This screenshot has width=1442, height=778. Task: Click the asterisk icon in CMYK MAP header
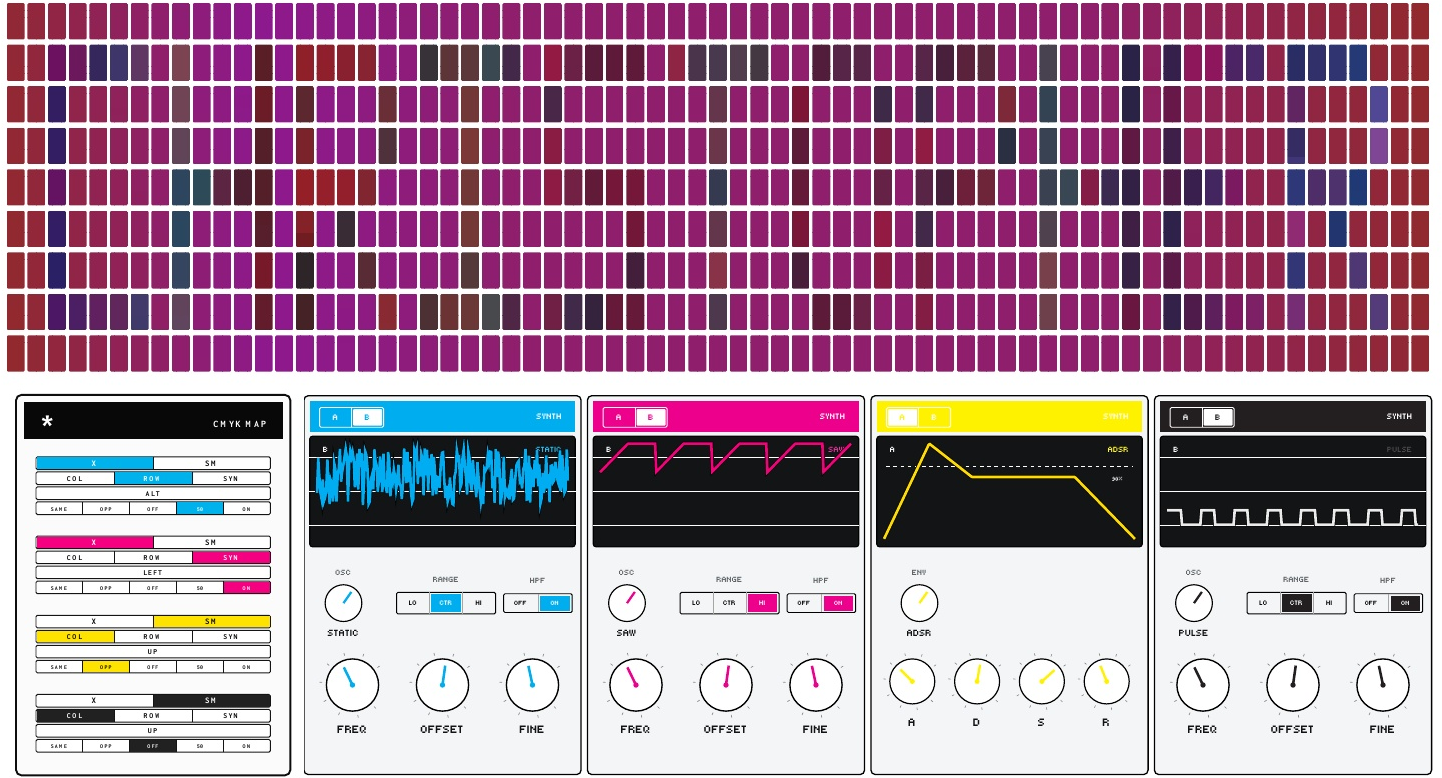pyautogui.click(x=47, y=422)
